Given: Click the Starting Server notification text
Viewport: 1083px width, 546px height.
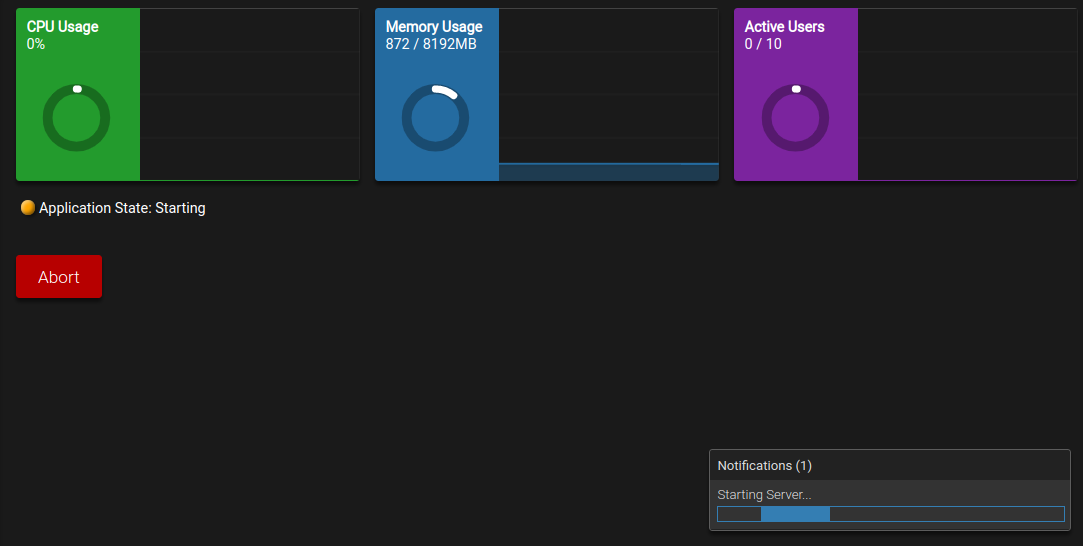Looking at the screenshot, I should [764, 495].
